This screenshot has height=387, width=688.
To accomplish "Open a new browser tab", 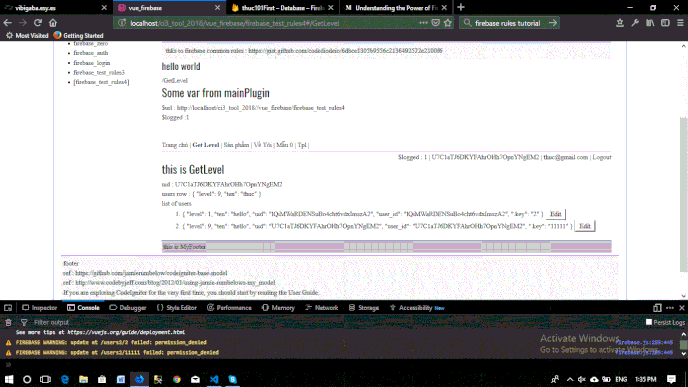I will point(461,7).
